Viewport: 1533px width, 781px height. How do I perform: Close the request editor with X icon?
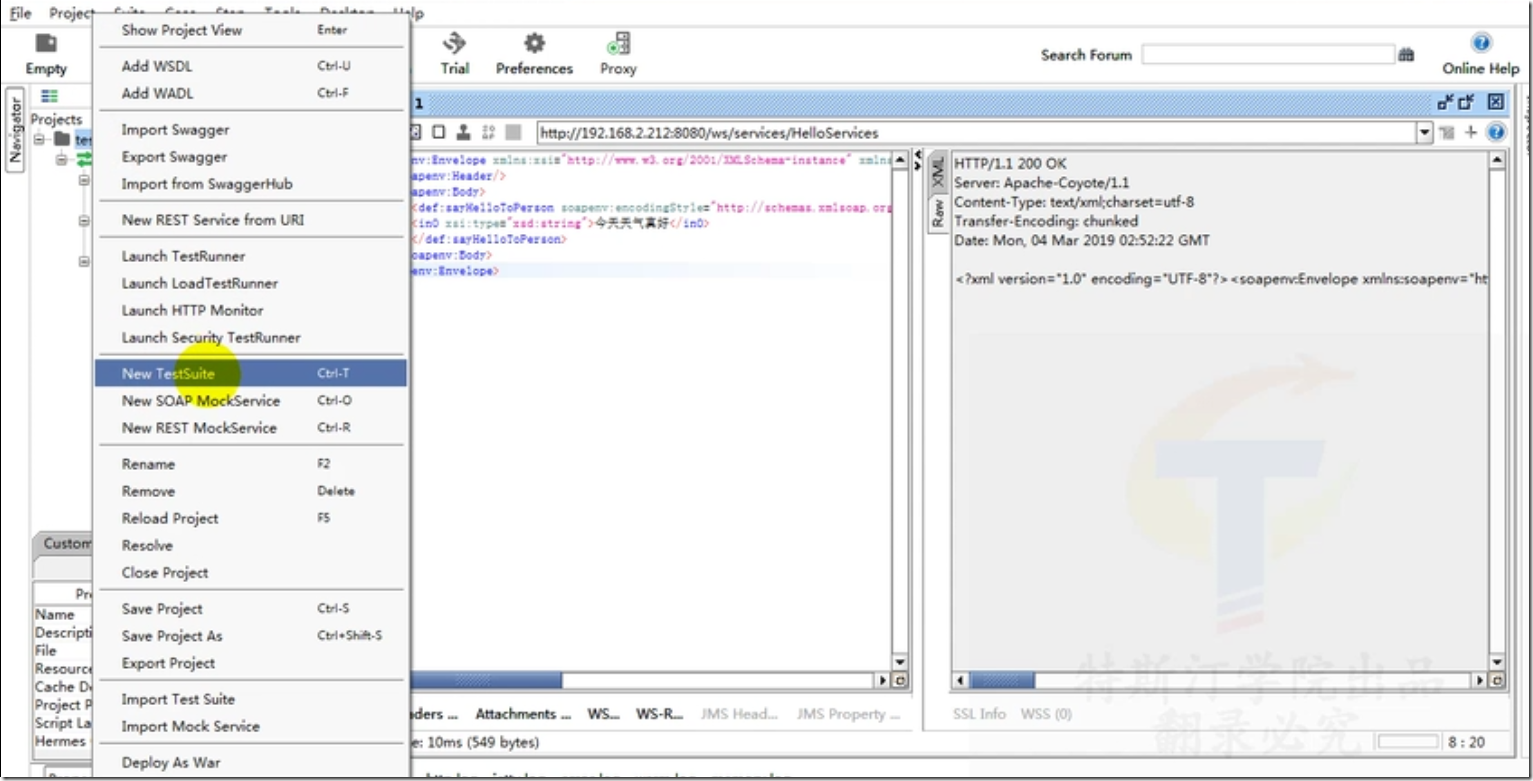point(1496,102)
